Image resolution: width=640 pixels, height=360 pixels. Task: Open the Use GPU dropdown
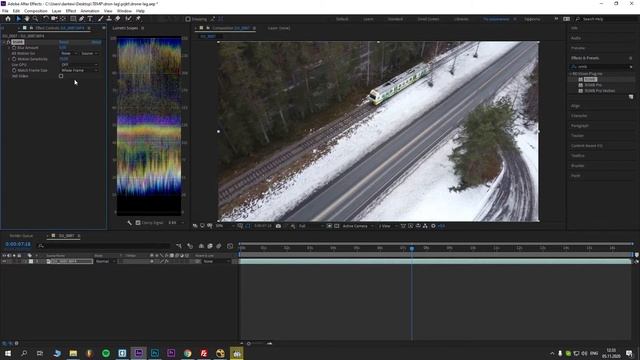pos(79,65)
